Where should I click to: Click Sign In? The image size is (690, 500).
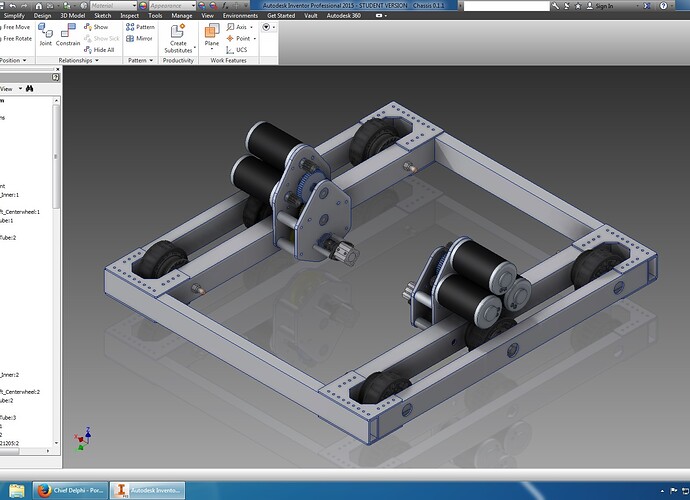click(x=600, y=6)
